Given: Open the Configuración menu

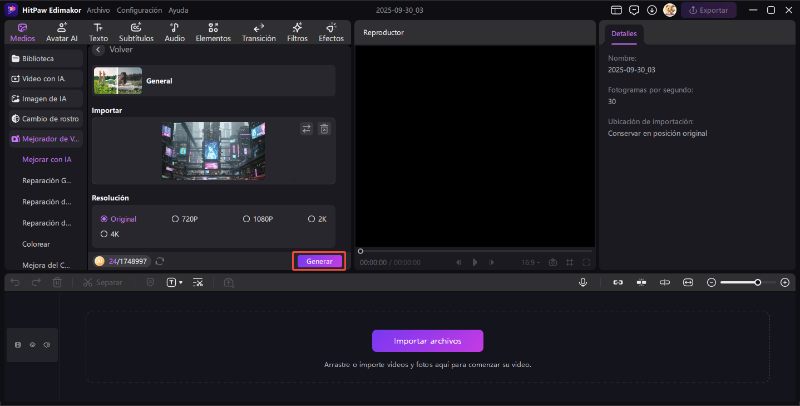Looking at the screenshot, I should click(x=139, y=9).
